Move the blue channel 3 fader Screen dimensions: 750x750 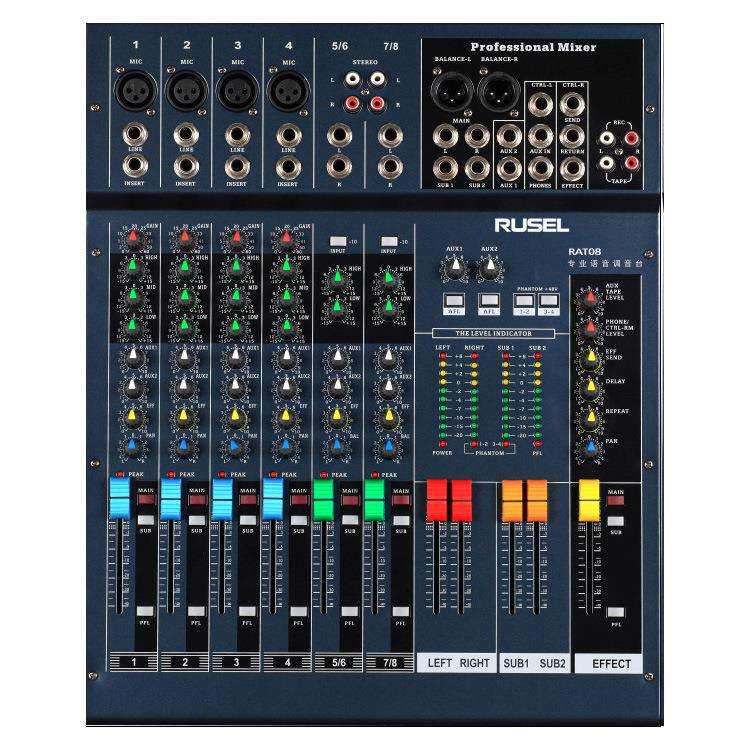pos(222,499)
